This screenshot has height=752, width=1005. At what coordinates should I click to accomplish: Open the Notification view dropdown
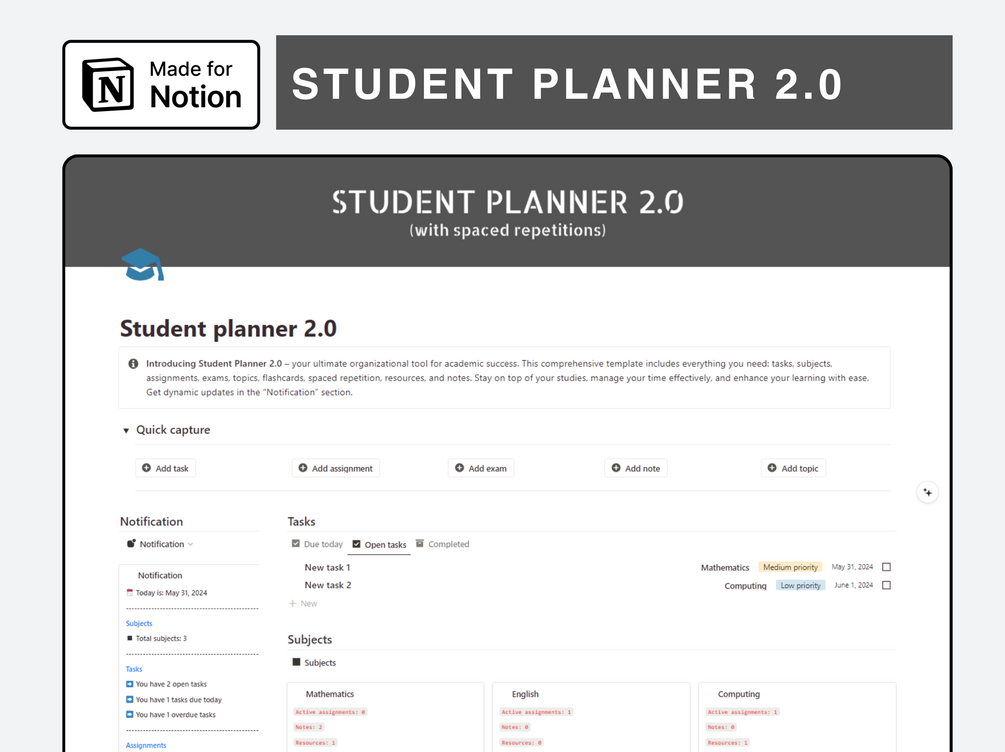click(x=160, y=544)
